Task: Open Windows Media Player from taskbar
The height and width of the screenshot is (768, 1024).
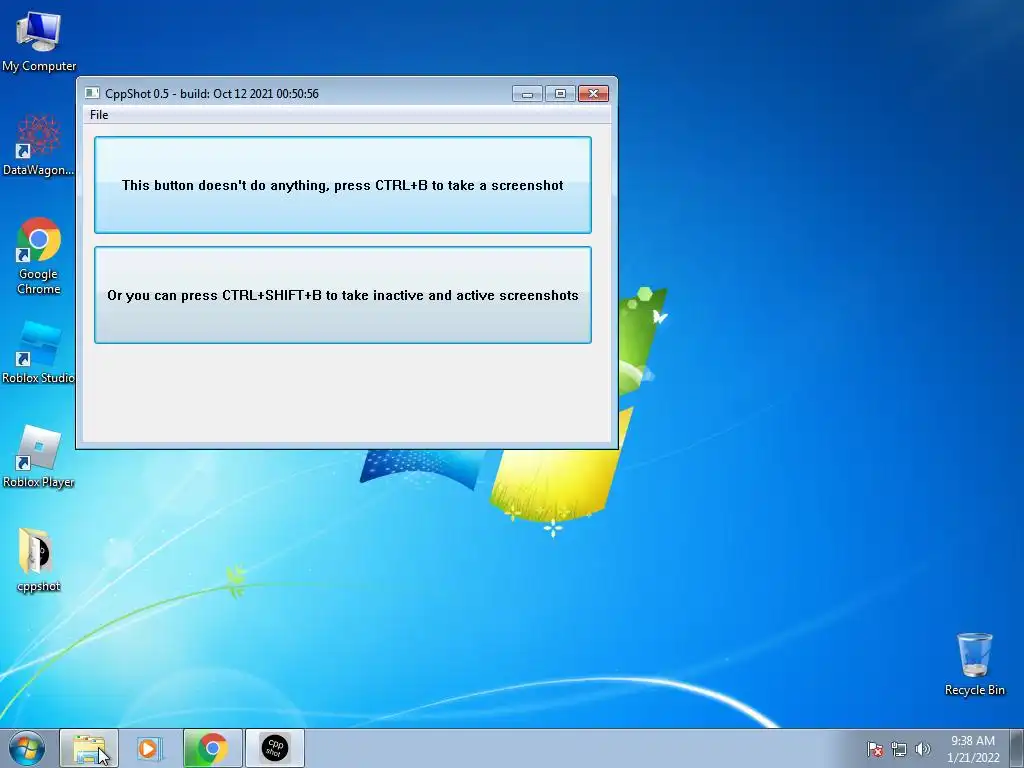Action: (x=150, y=748)
